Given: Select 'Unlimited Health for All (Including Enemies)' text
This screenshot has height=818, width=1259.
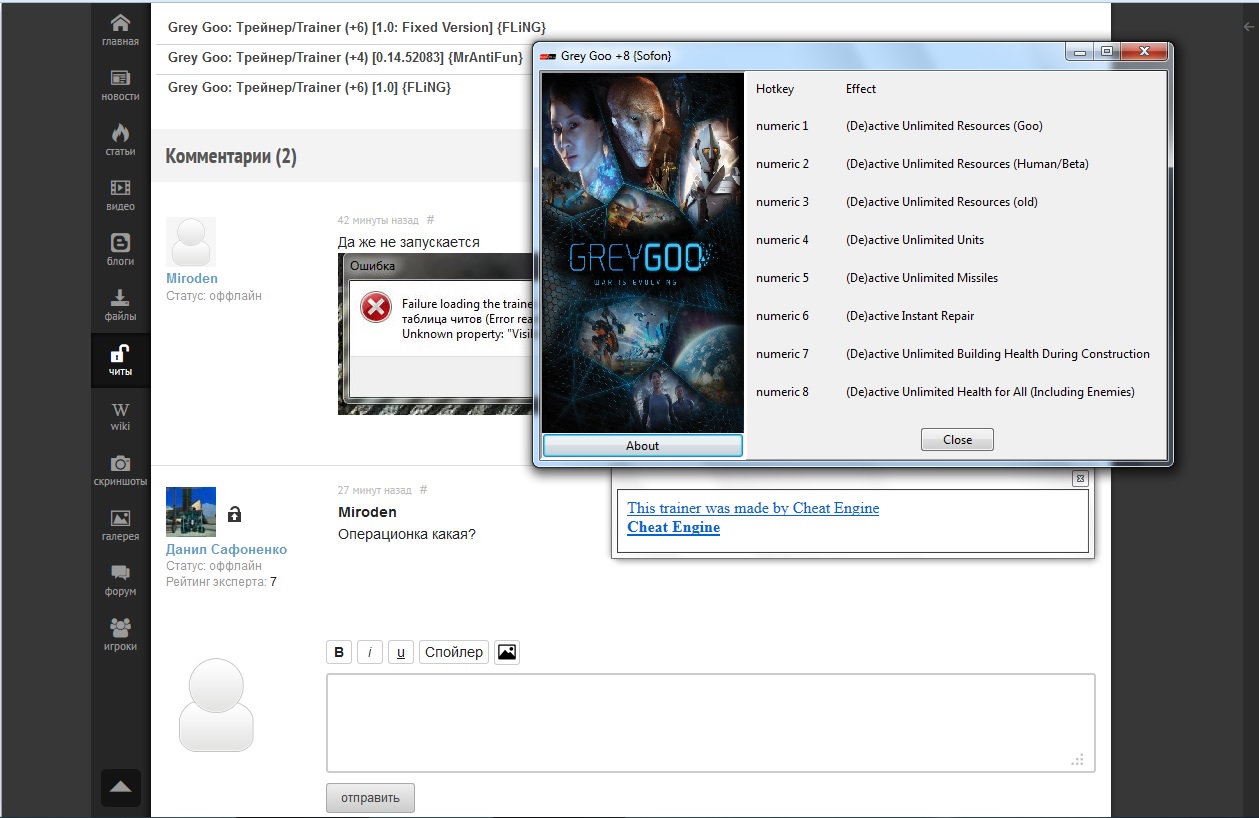Looking at the screenshot, I should click(x=1018, y=392).
